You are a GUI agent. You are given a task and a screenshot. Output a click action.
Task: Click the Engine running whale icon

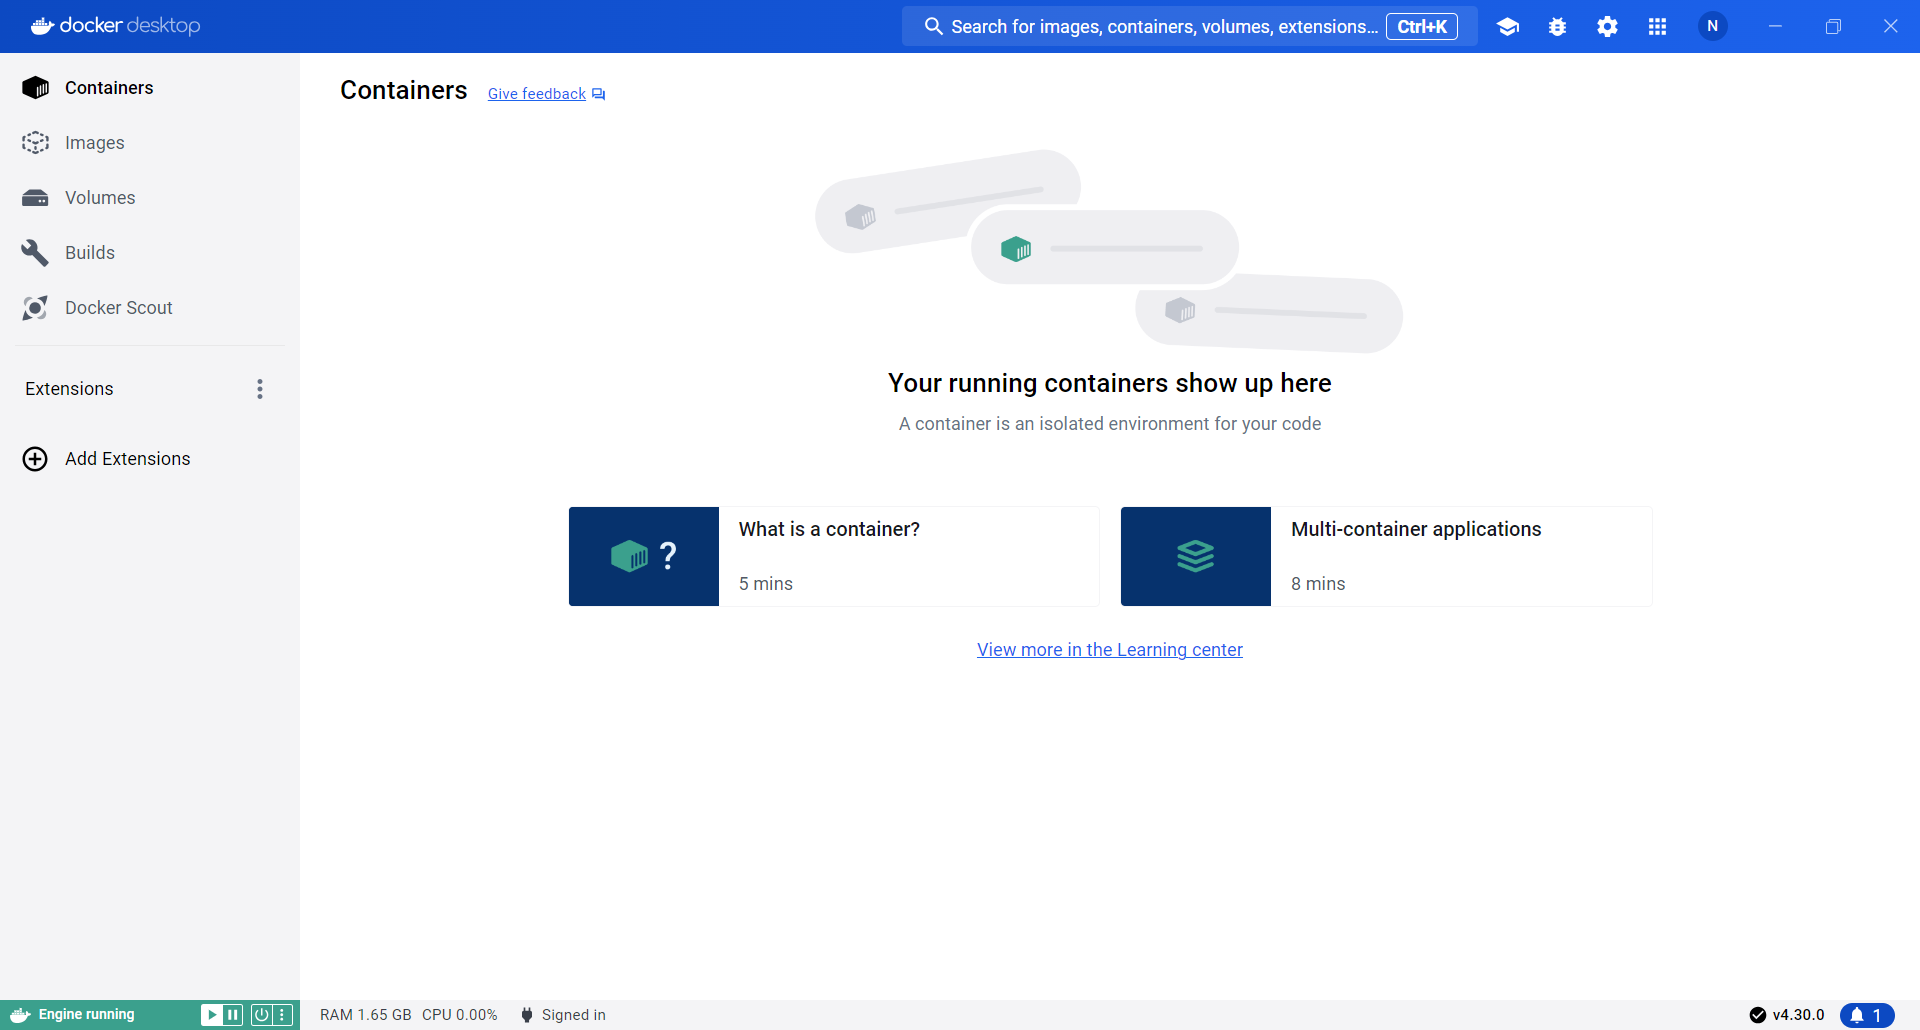20,1015
